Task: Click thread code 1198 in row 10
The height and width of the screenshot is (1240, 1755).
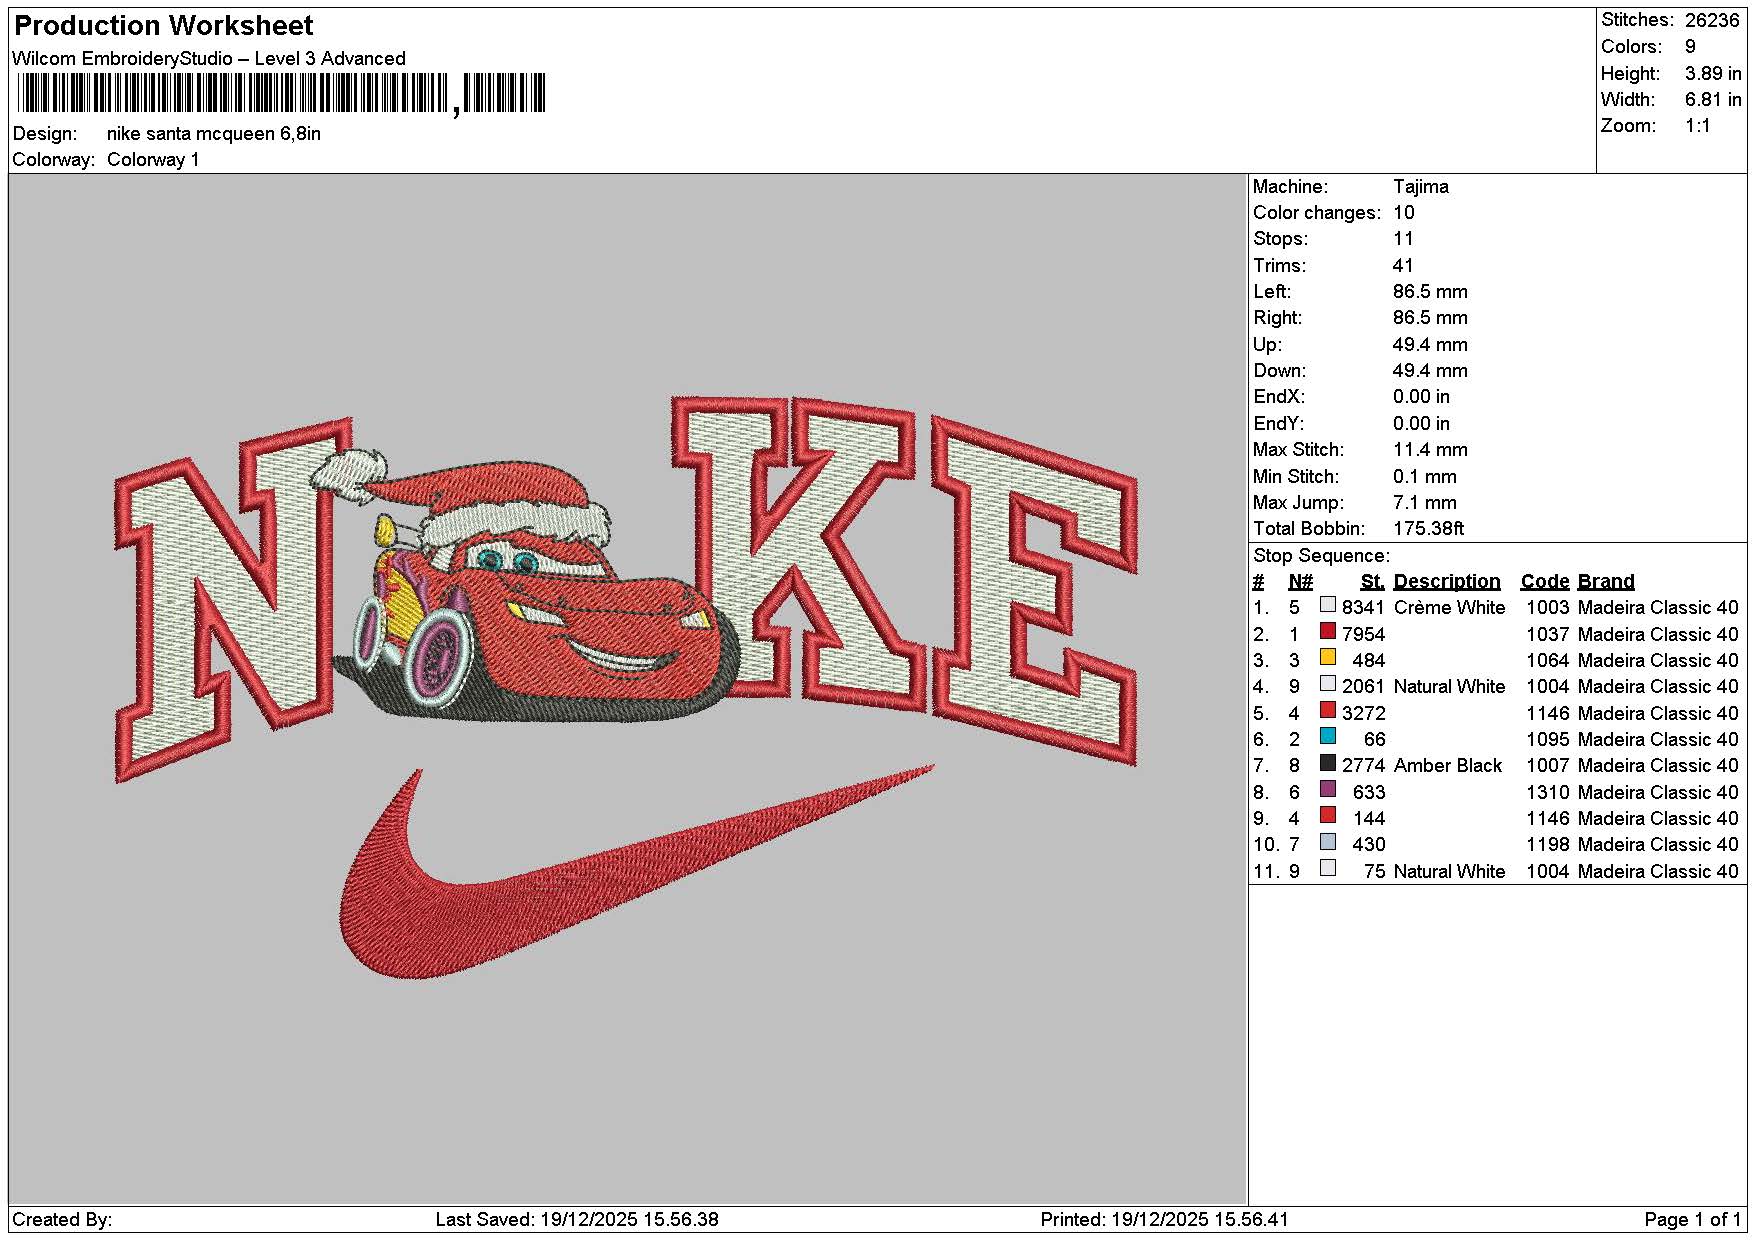Action: 1548,845
